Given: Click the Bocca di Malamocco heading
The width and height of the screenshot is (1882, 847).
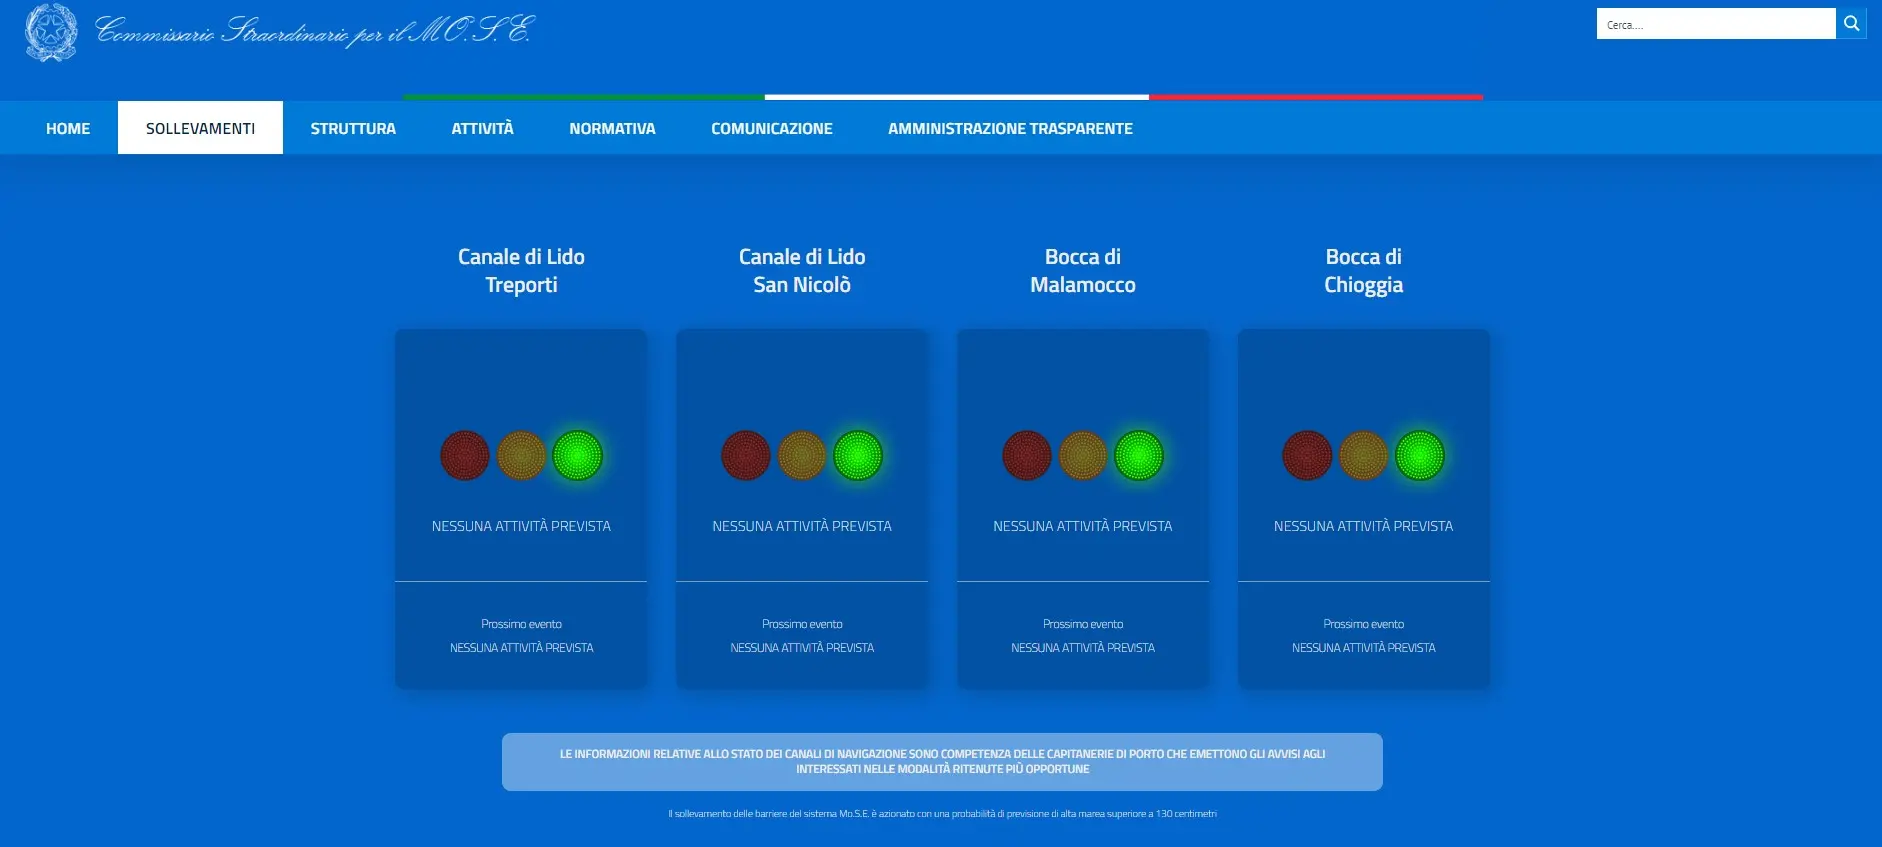Looking at the screenshot, I should 1083,271.
